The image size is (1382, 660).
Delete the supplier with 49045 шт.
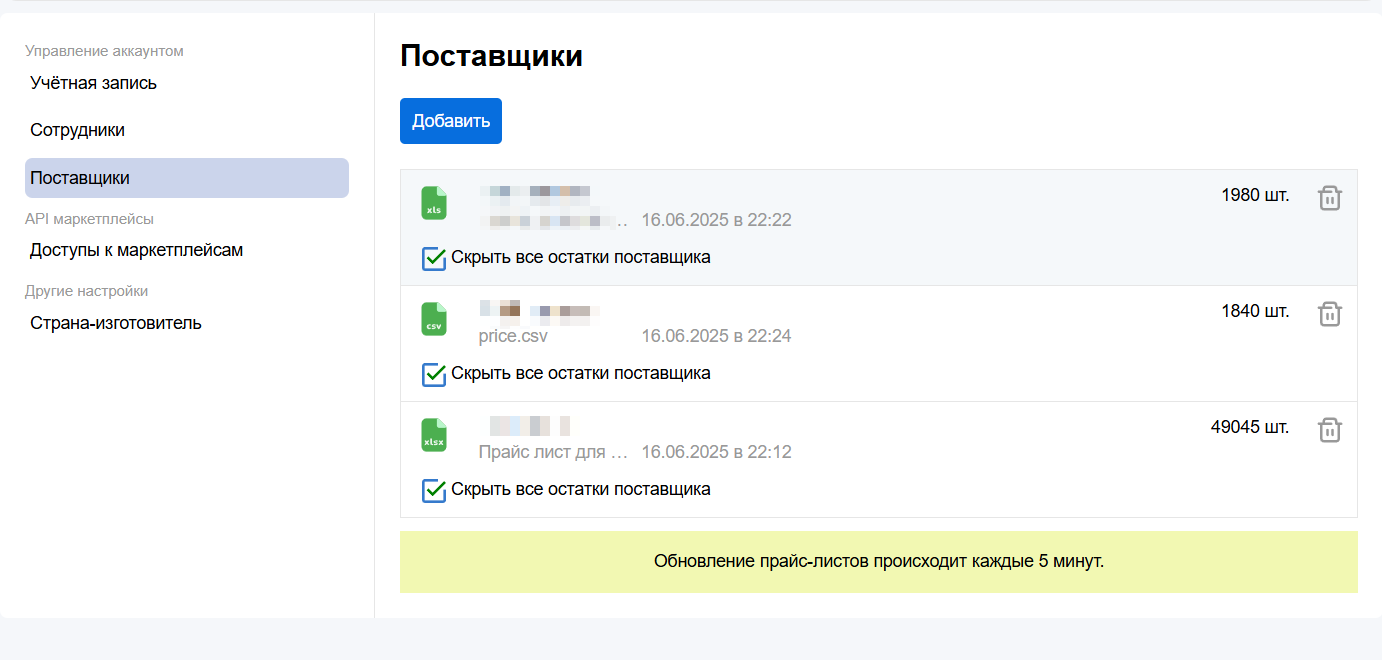click(x=1329, y=430)
